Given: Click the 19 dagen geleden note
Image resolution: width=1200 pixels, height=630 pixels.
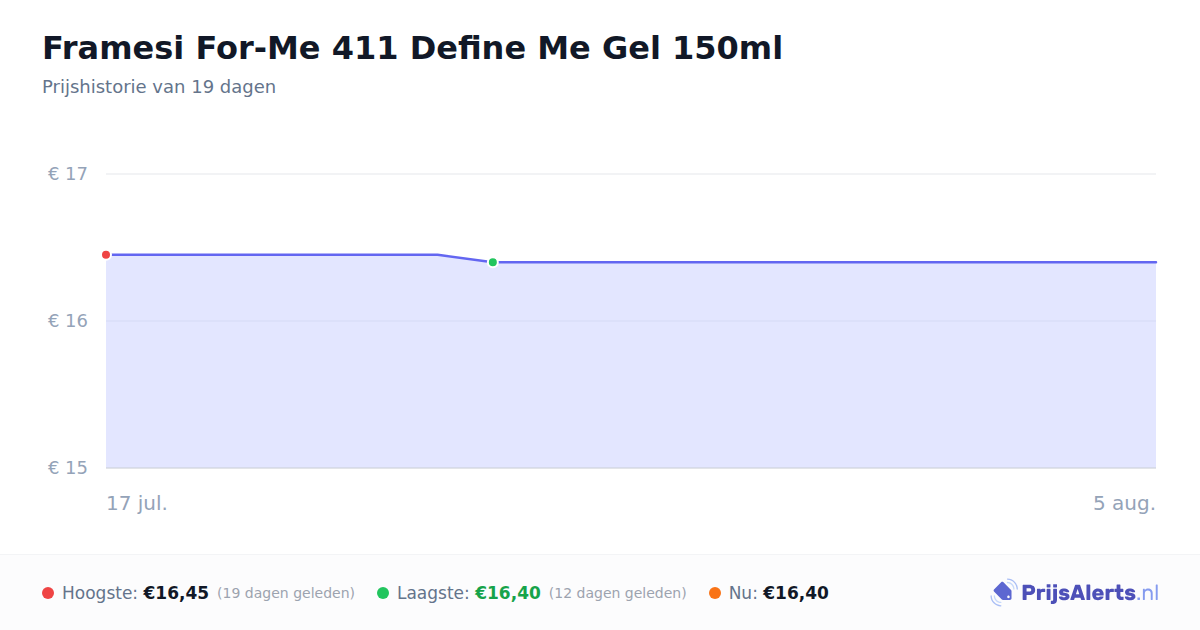Looking at the screenshot, I should [x=286, y=593].
